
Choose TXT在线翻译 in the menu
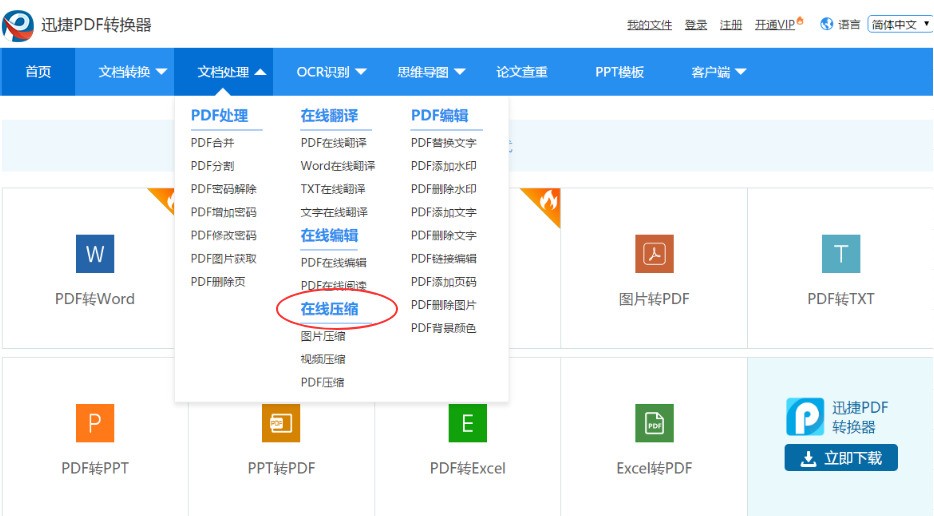click(x=333, y=189)
